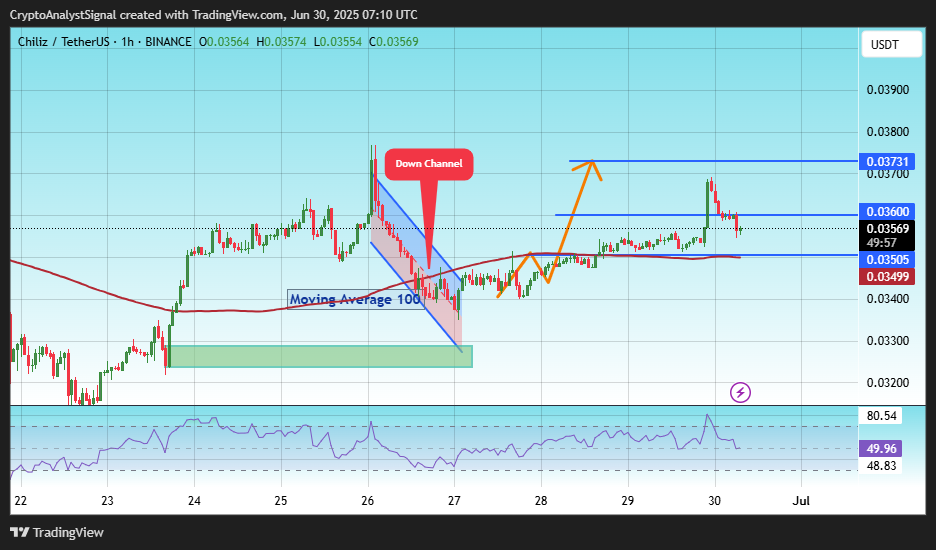Click the open value O0.03564
Screen dimensions: 936x550
[x=224, y=42]
